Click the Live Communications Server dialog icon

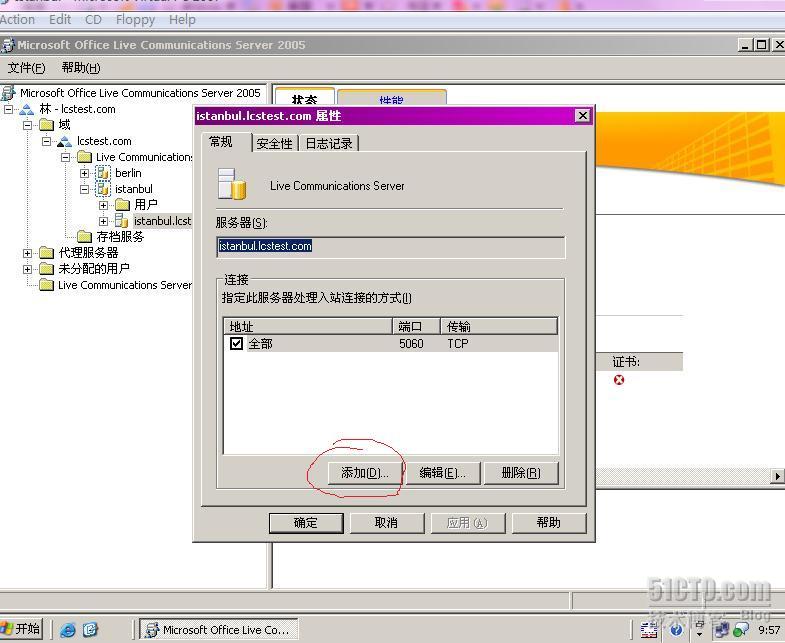click(232, 184)
